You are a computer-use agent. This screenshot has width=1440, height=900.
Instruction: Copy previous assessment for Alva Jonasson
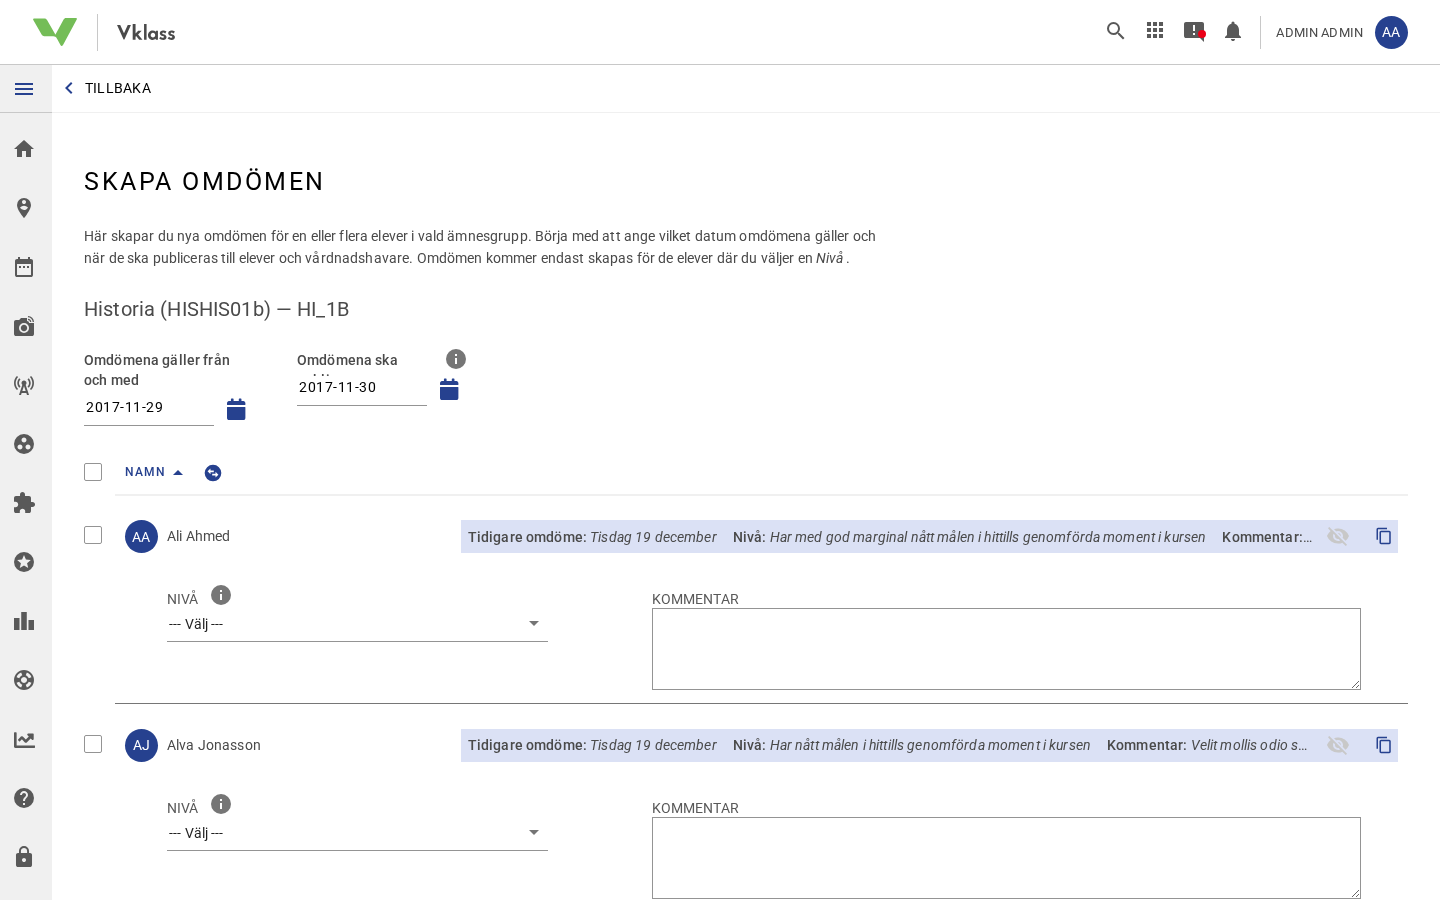(1384, 745)
